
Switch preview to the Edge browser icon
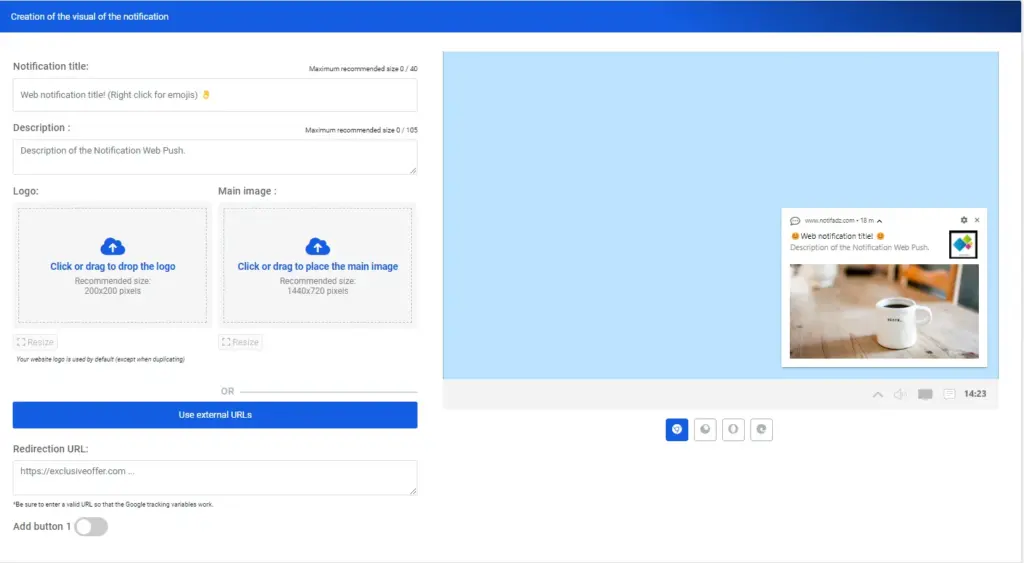pos(761,430)
